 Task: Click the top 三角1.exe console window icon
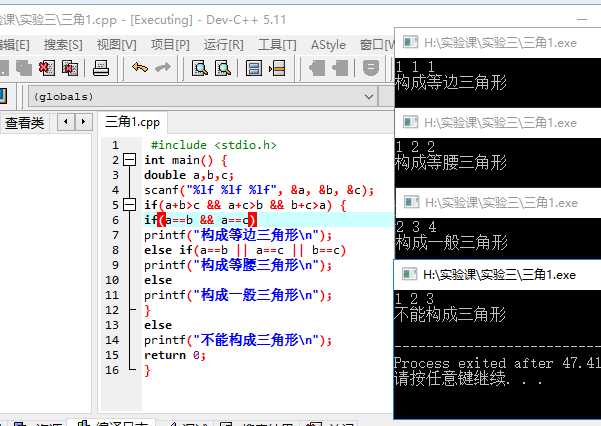(411, 42)
